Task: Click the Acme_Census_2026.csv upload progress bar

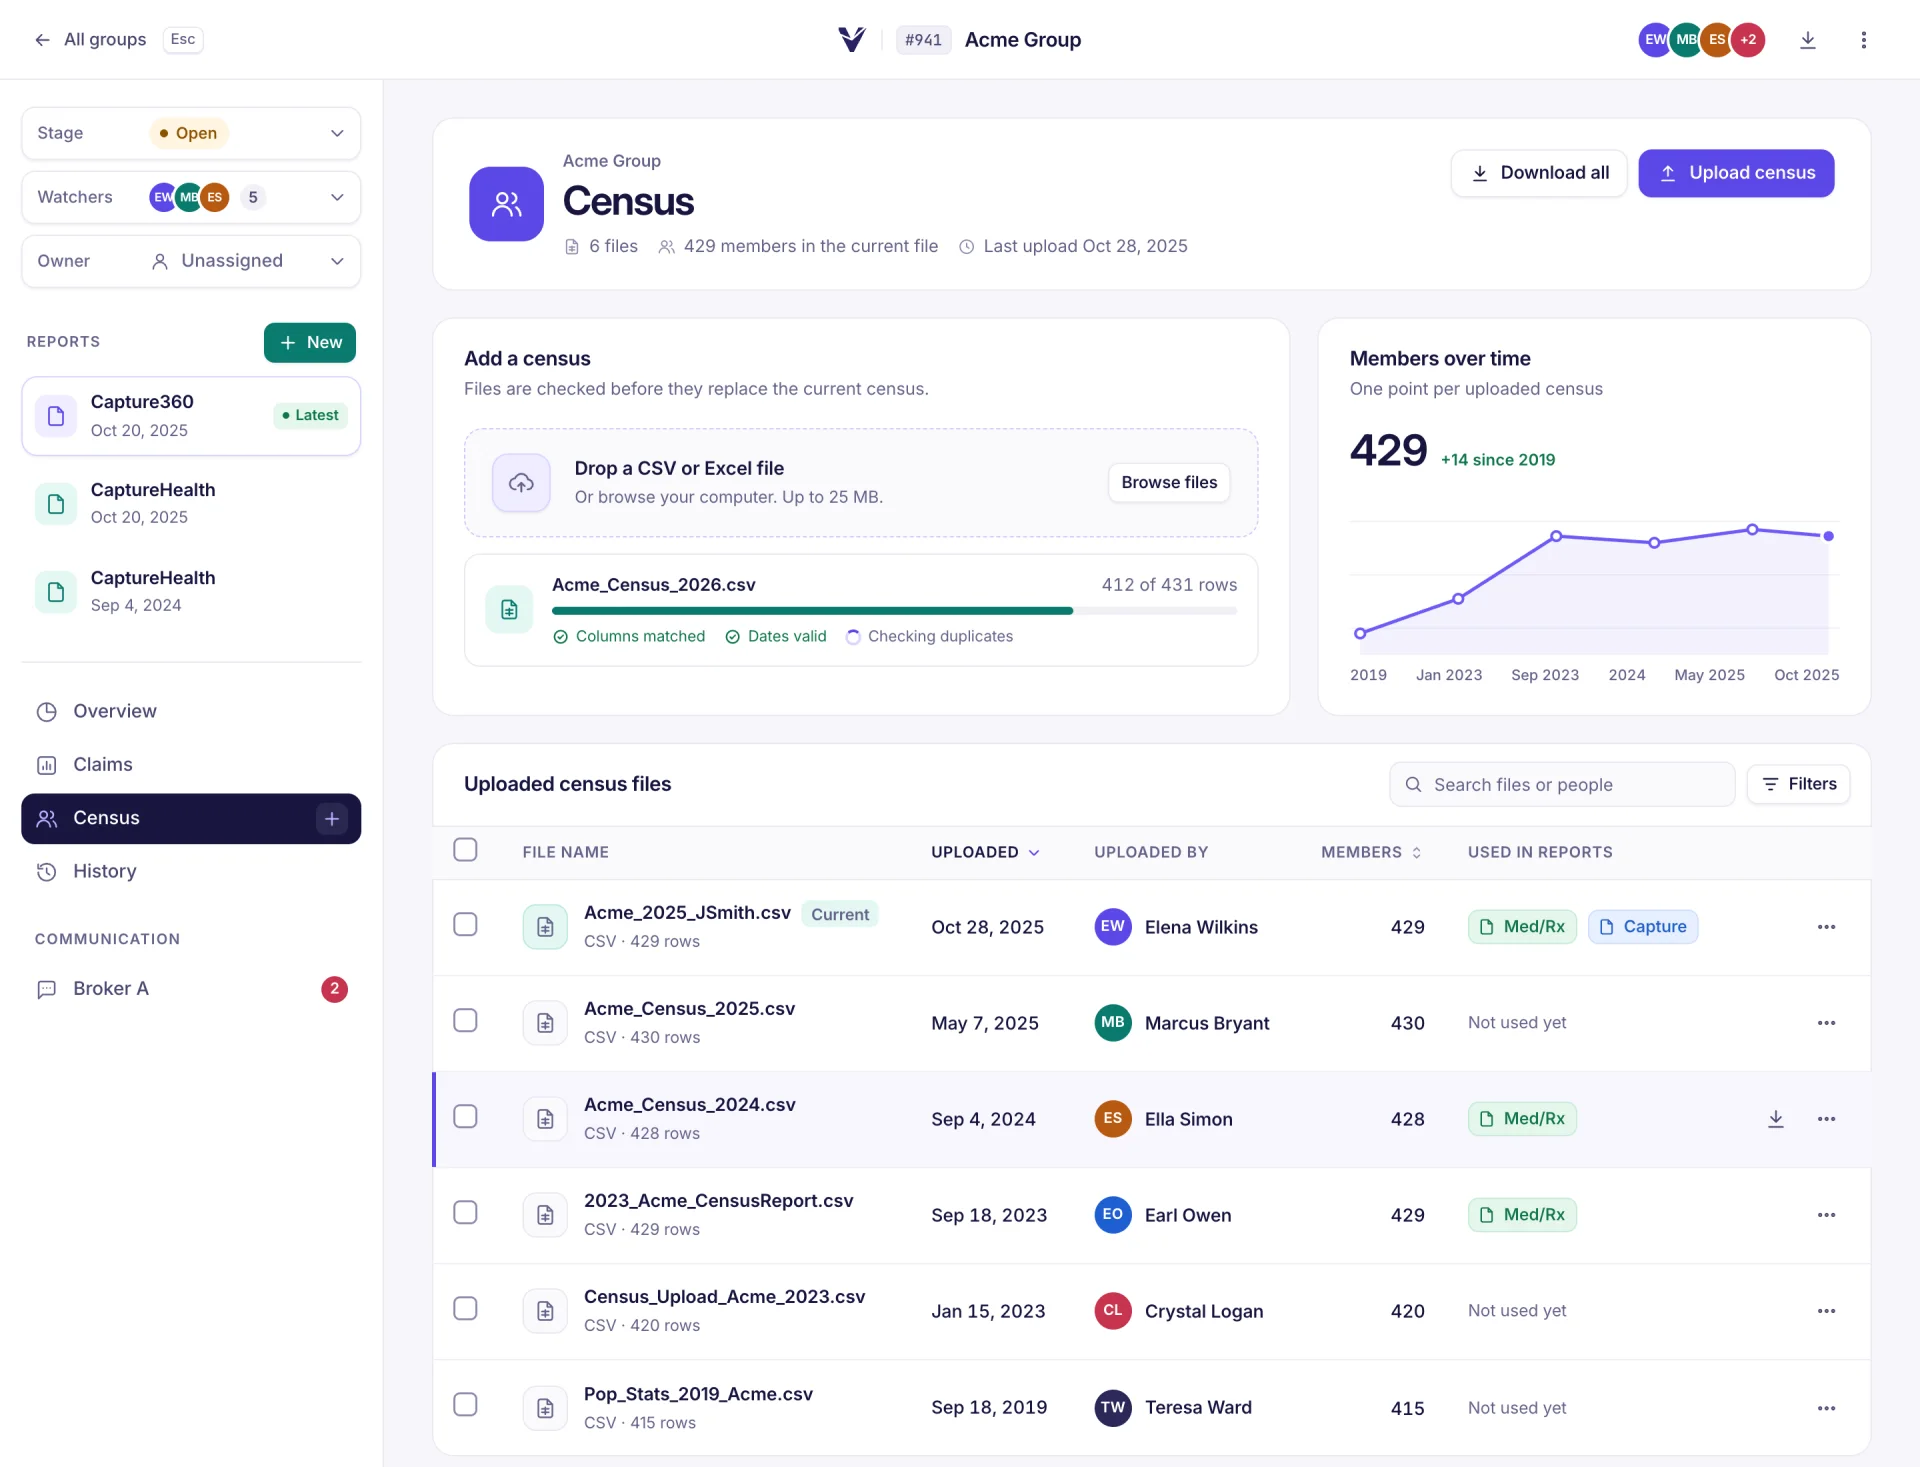Action: tap(894, 611)
